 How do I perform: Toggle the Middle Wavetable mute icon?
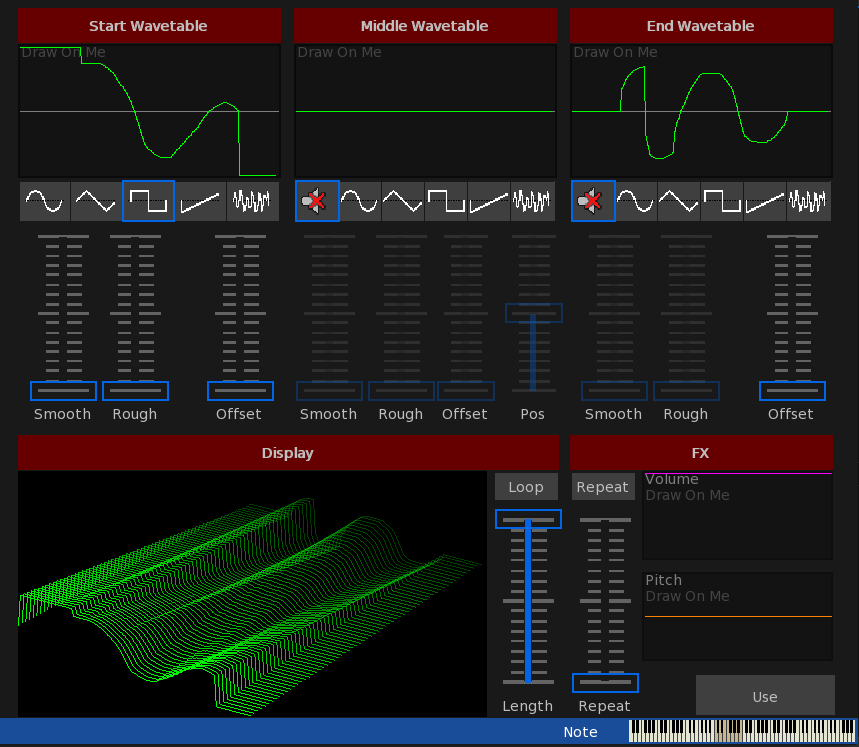coord(317,201)
